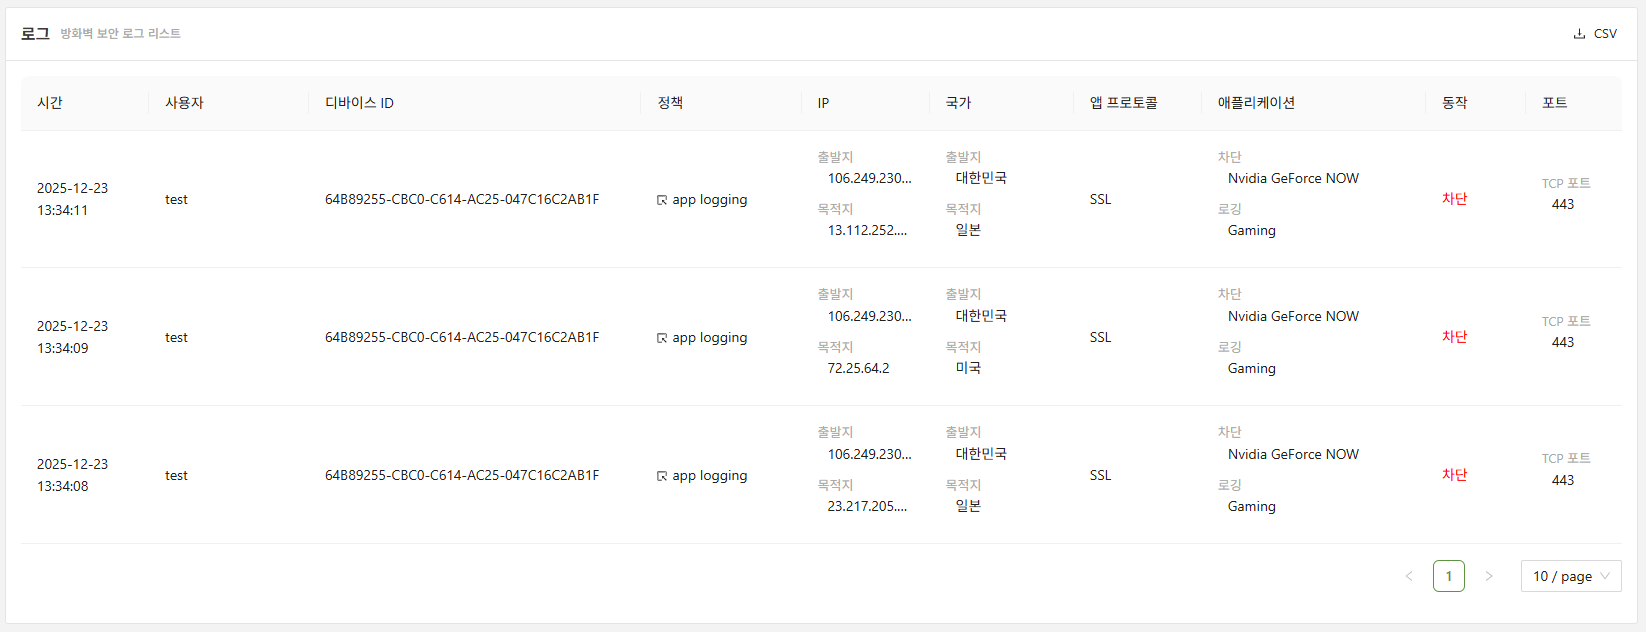Go to next page with right arrow
1646x632 pixels.
[1489, 576]
